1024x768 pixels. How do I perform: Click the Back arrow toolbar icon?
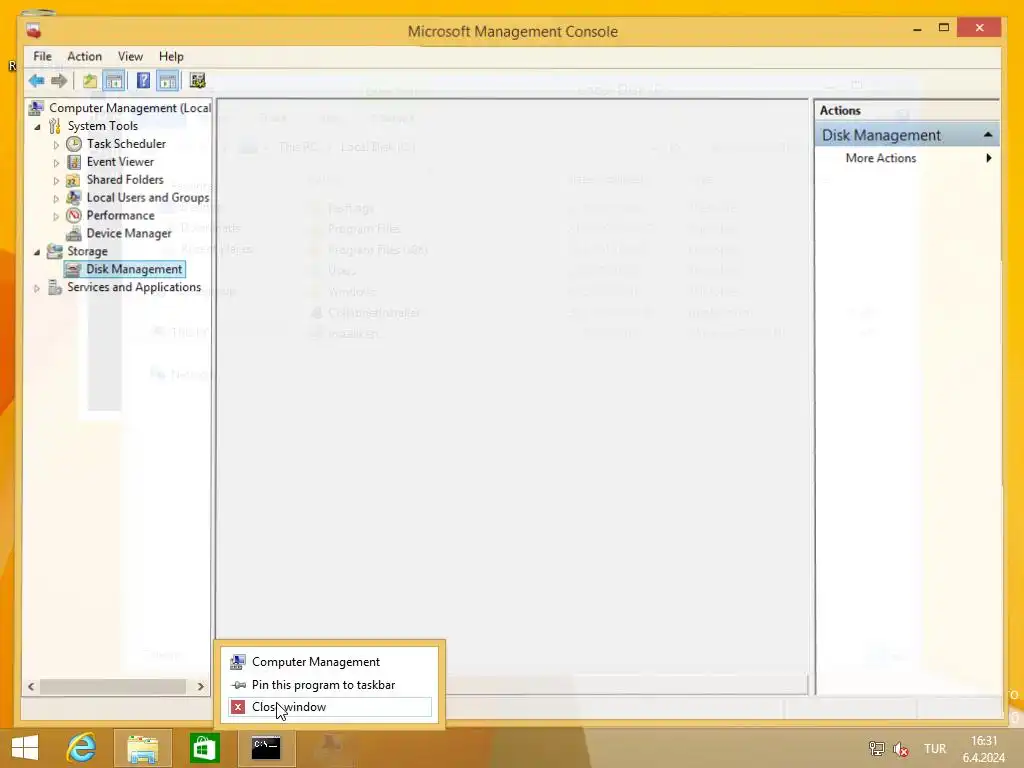coord(36,81)
